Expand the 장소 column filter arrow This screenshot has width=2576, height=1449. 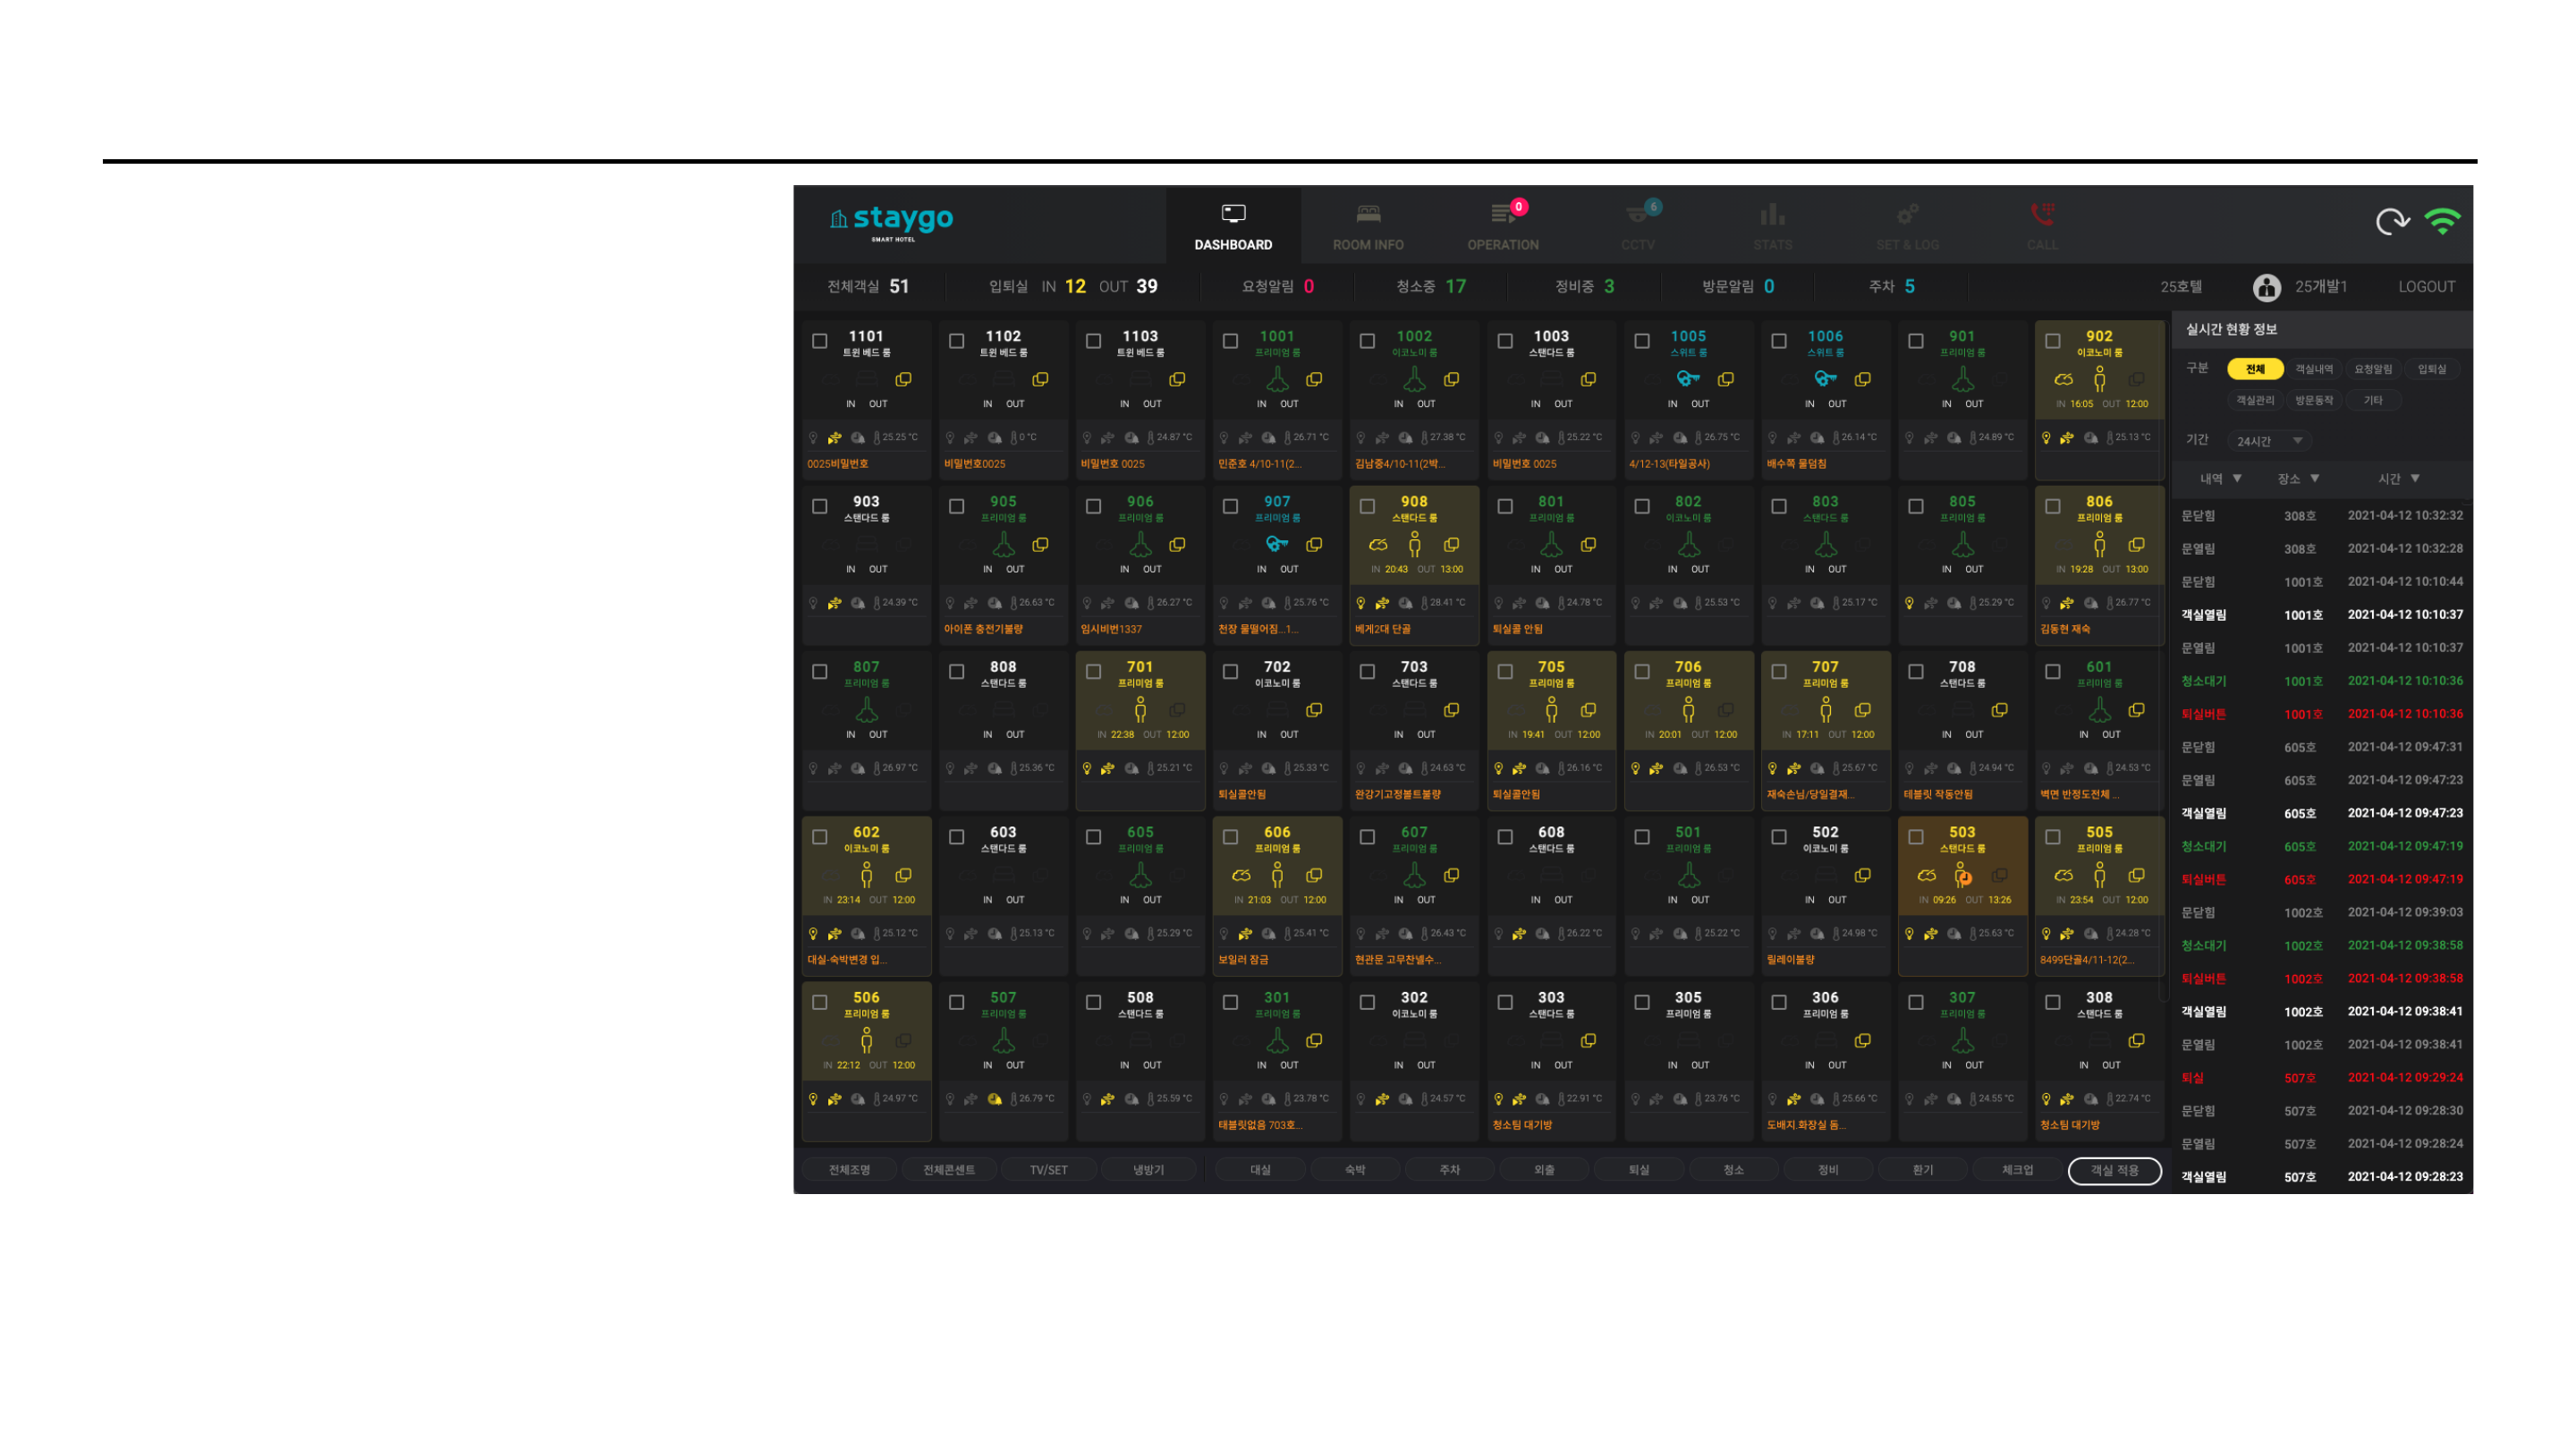coord(2315,479)
